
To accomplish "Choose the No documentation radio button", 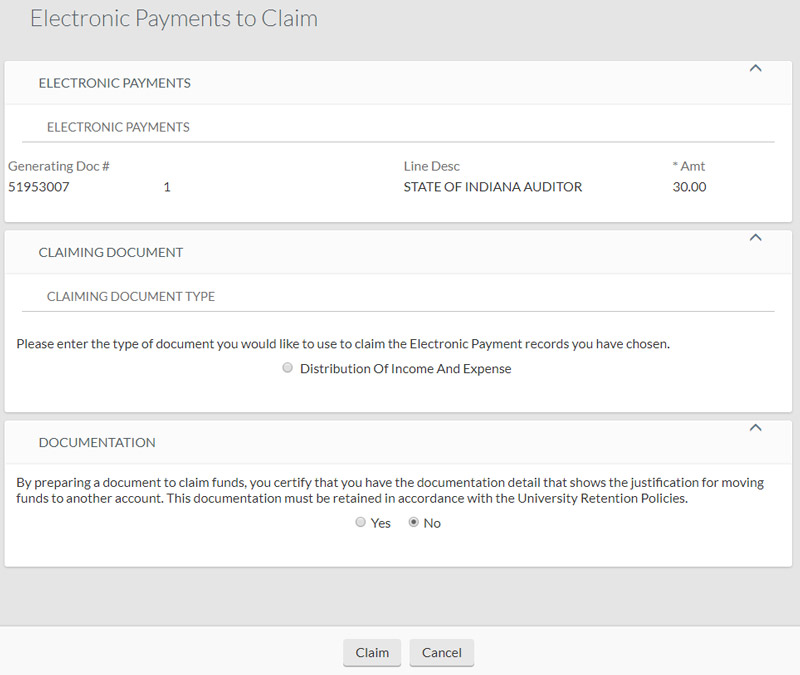I will [413, 523].
